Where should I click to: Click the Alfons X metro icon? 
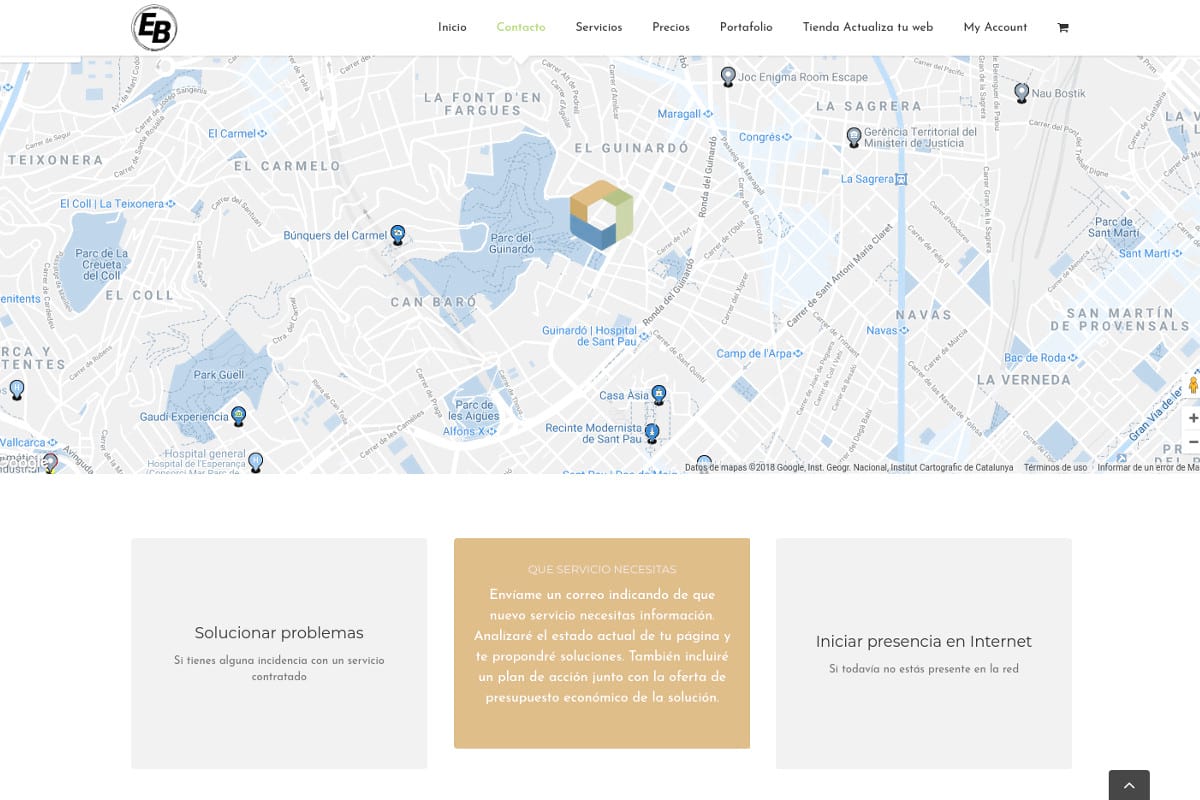(x=491, y=432)
